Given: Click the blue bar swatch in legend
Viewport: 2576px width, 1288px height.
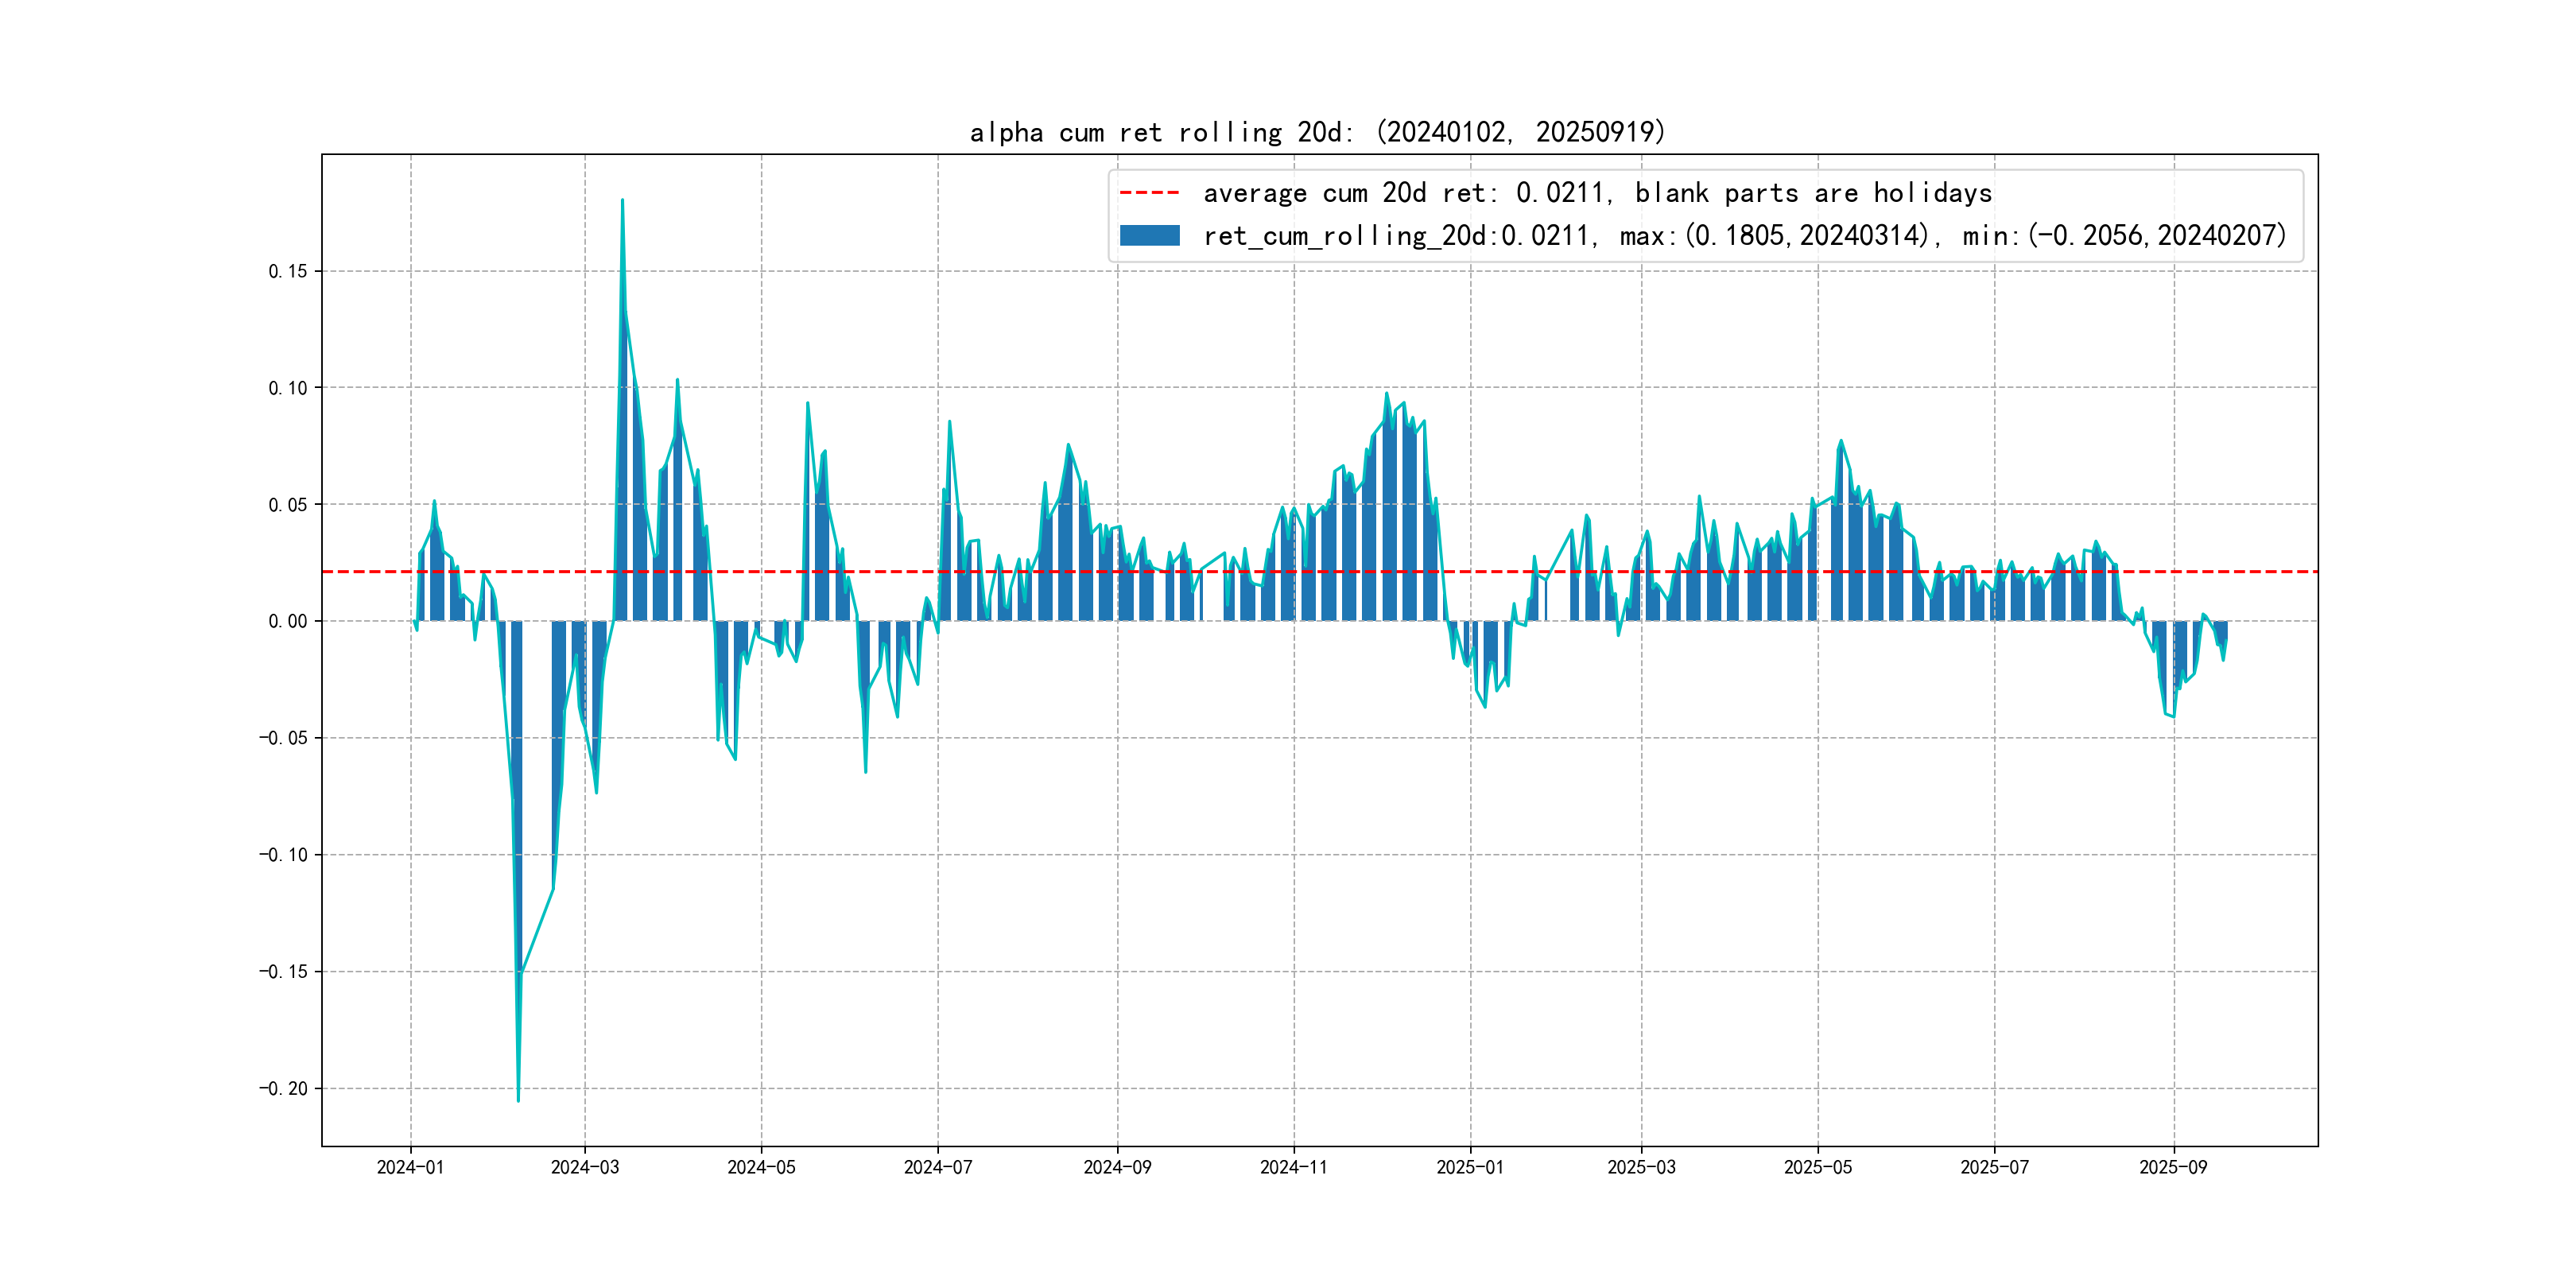Looking at the screenshot, I should pos(1149,236).
